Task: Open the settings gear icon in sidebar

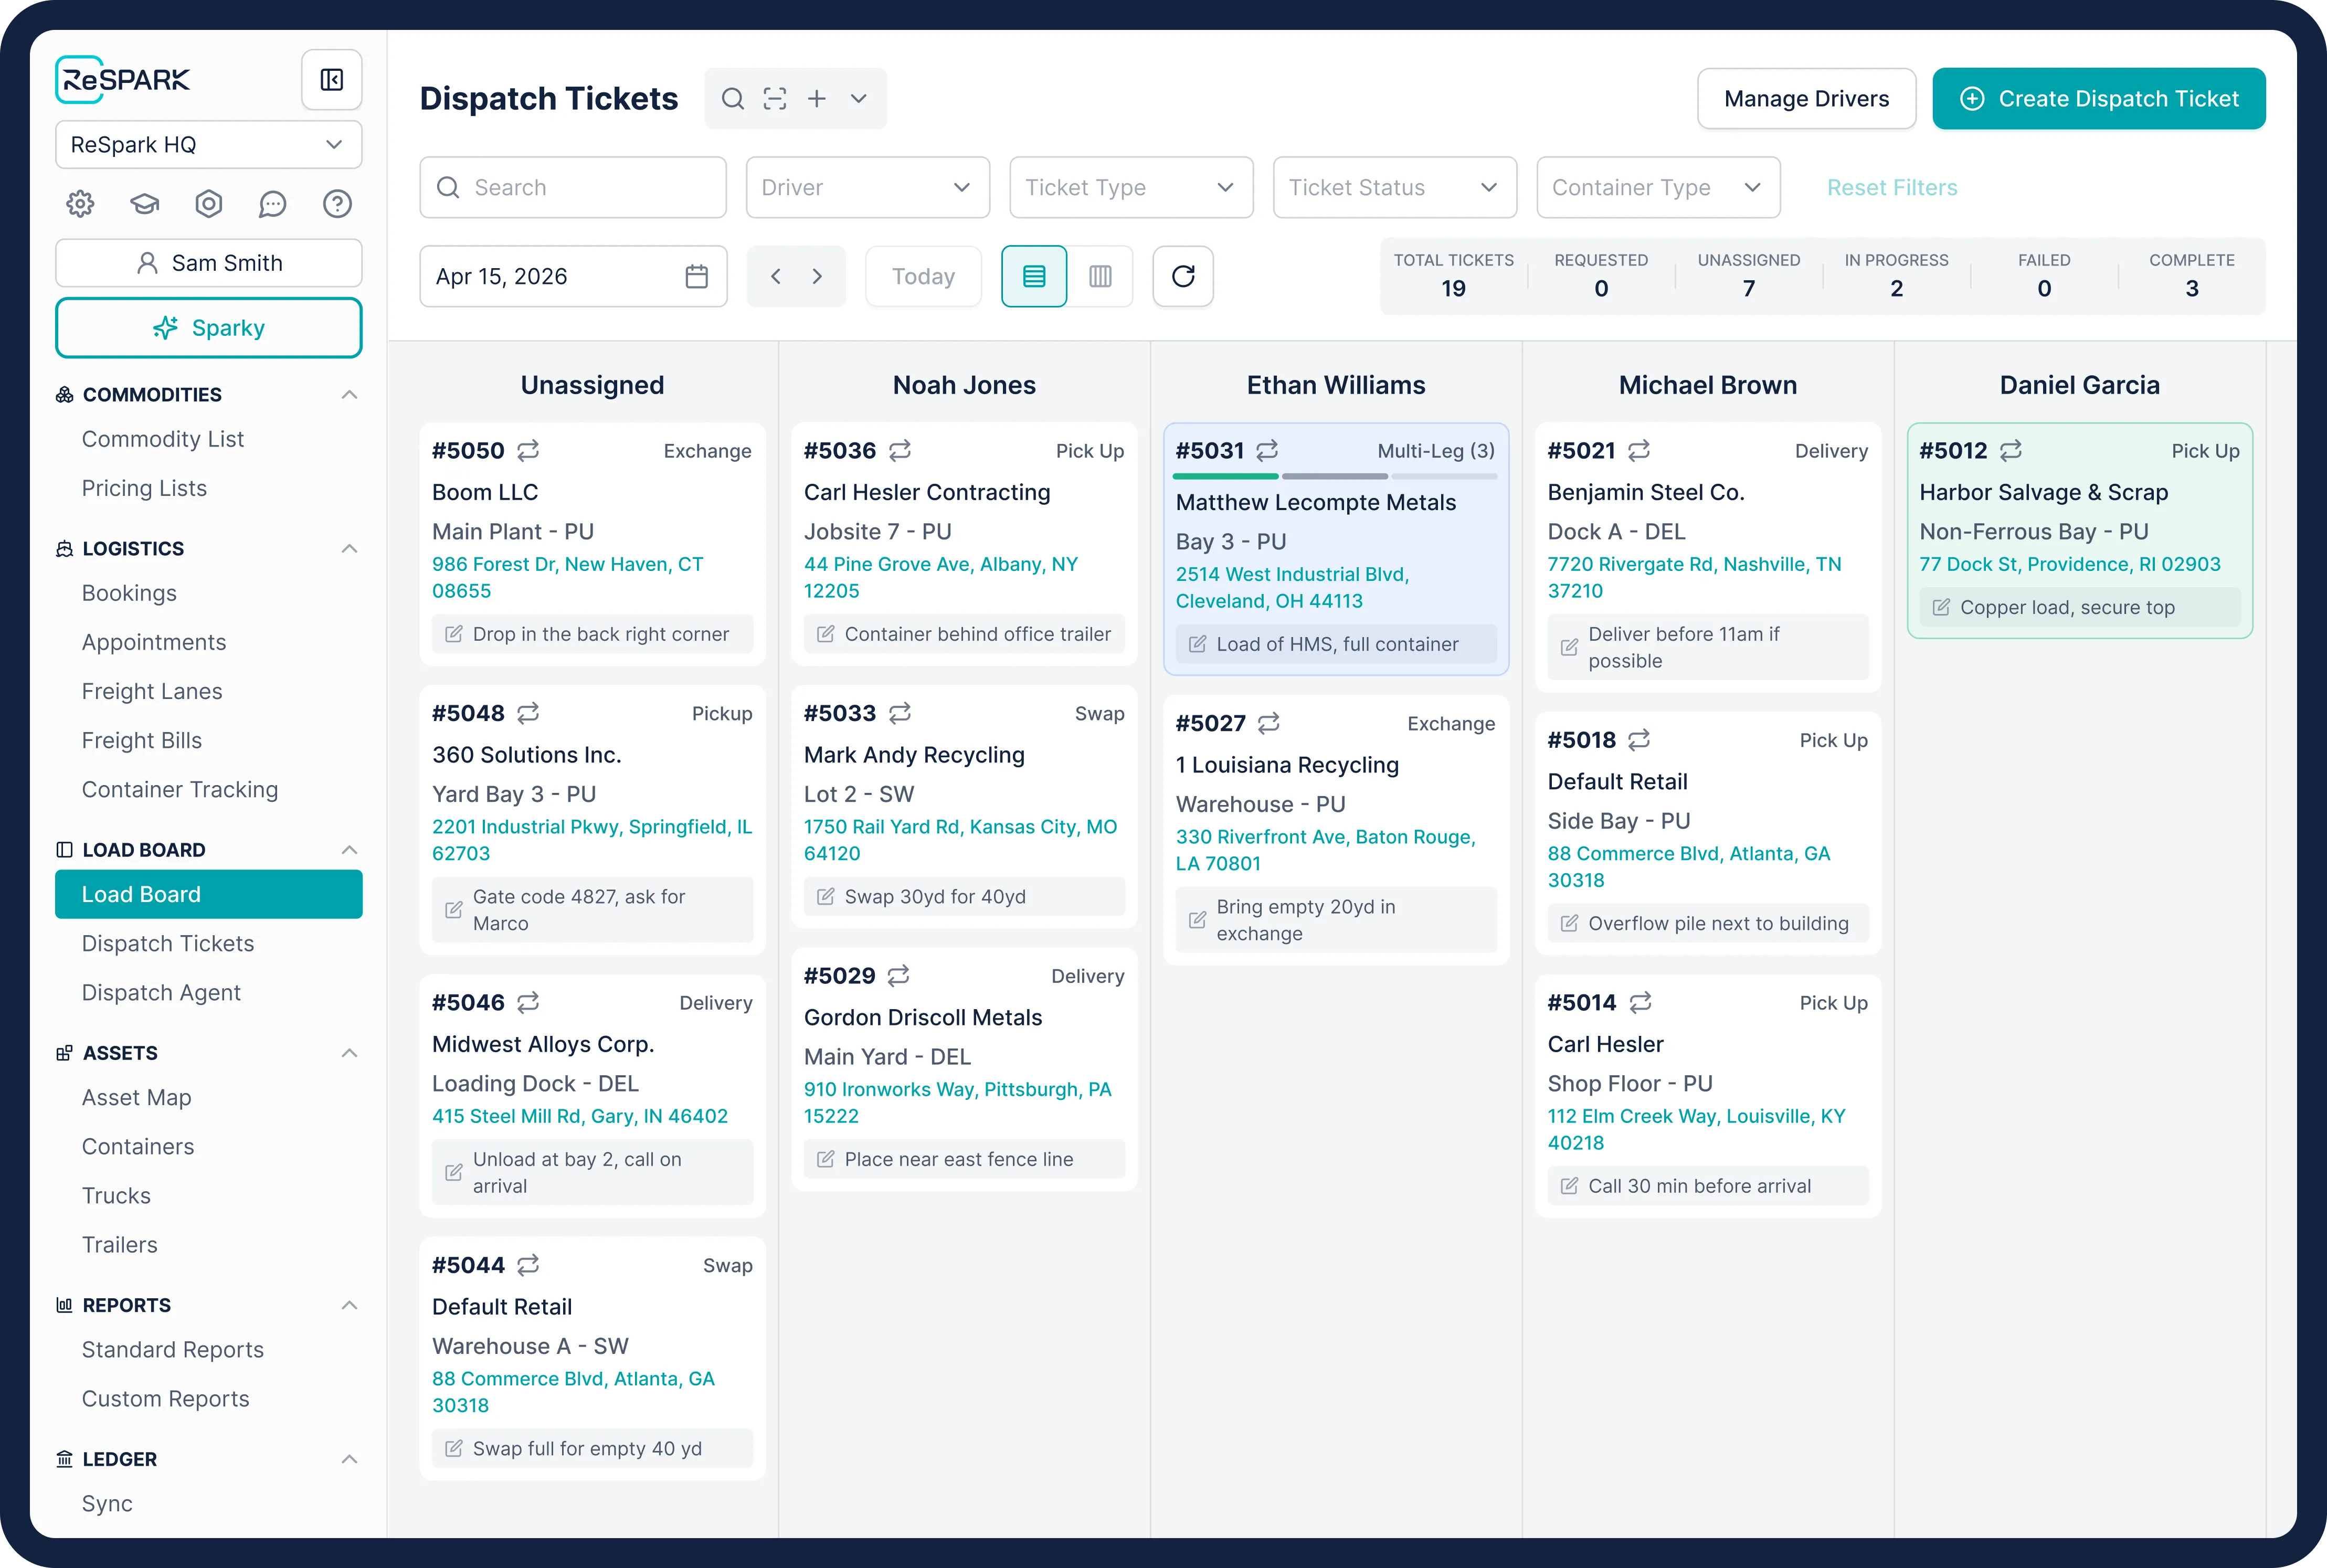Action: point(80,204)
